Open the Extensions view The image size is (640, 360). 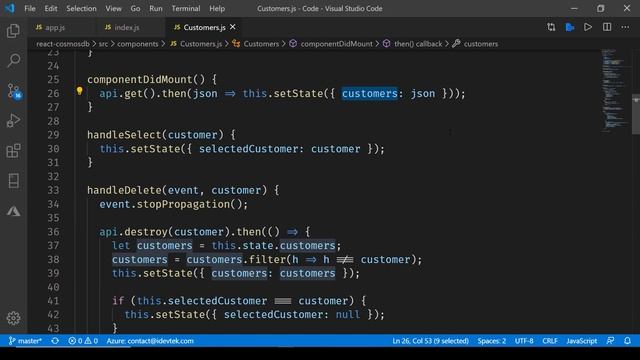[x=13, y=151]
